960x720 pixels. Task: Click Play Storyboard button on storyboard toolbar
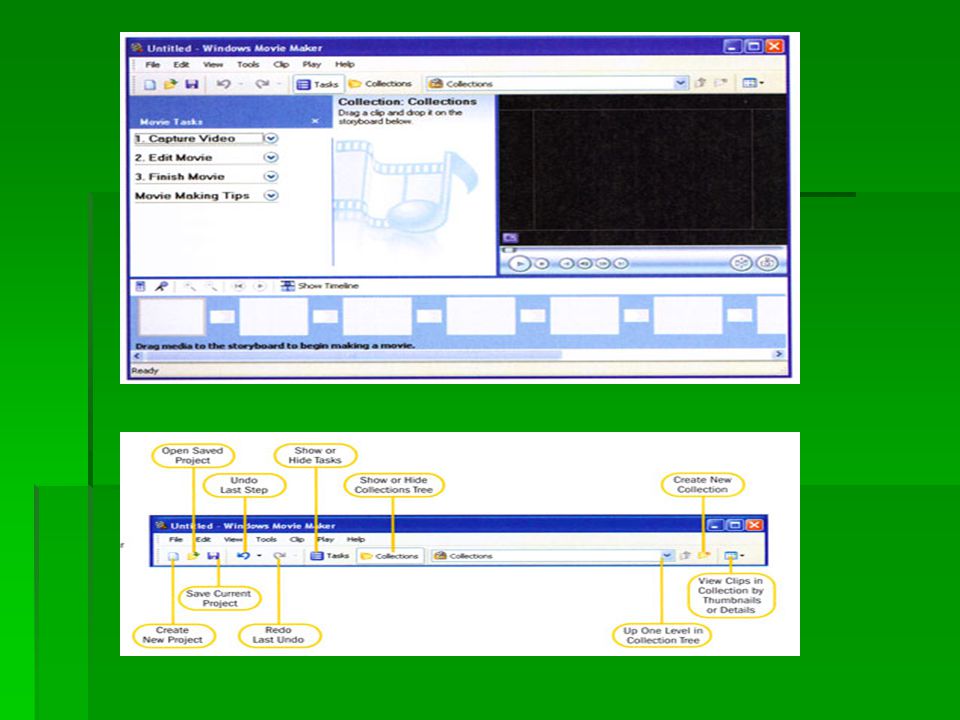coord(260,286)
